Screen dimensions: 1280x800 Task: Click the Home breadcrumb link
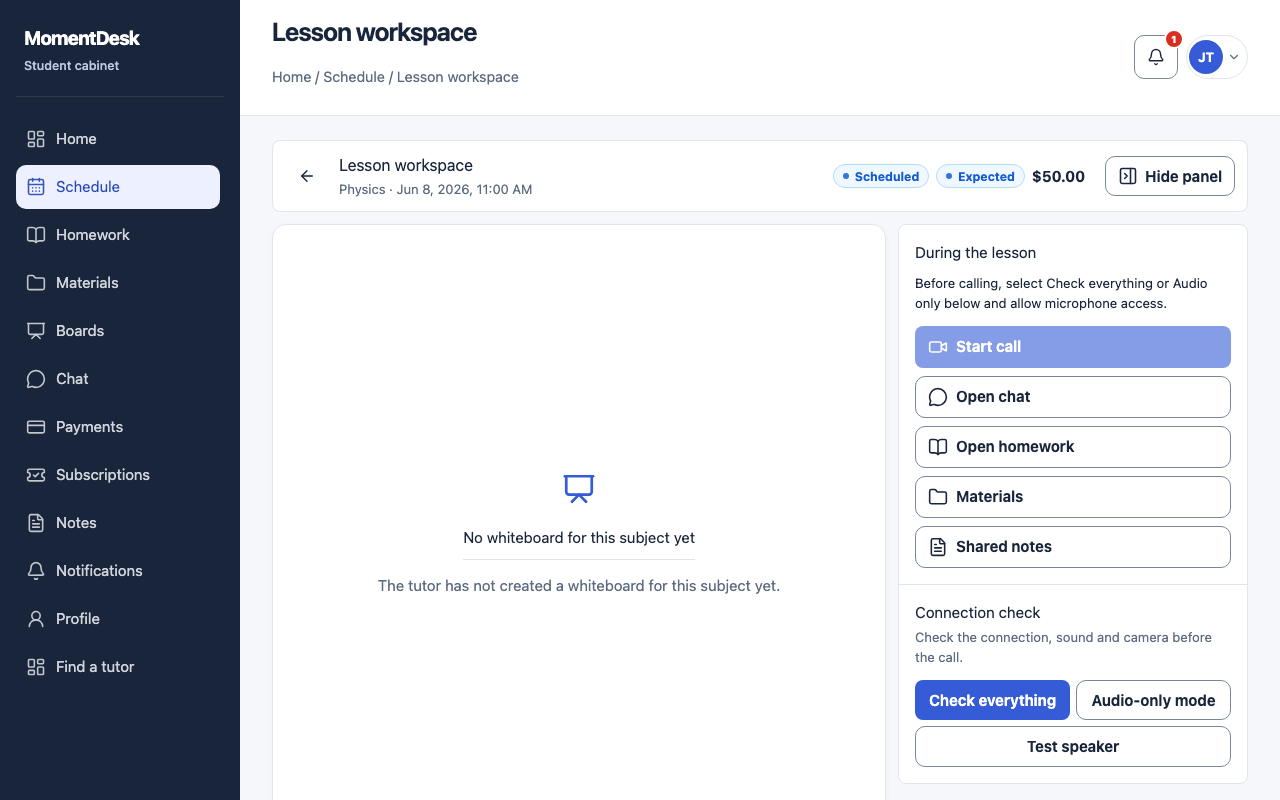tap(291, 77)
